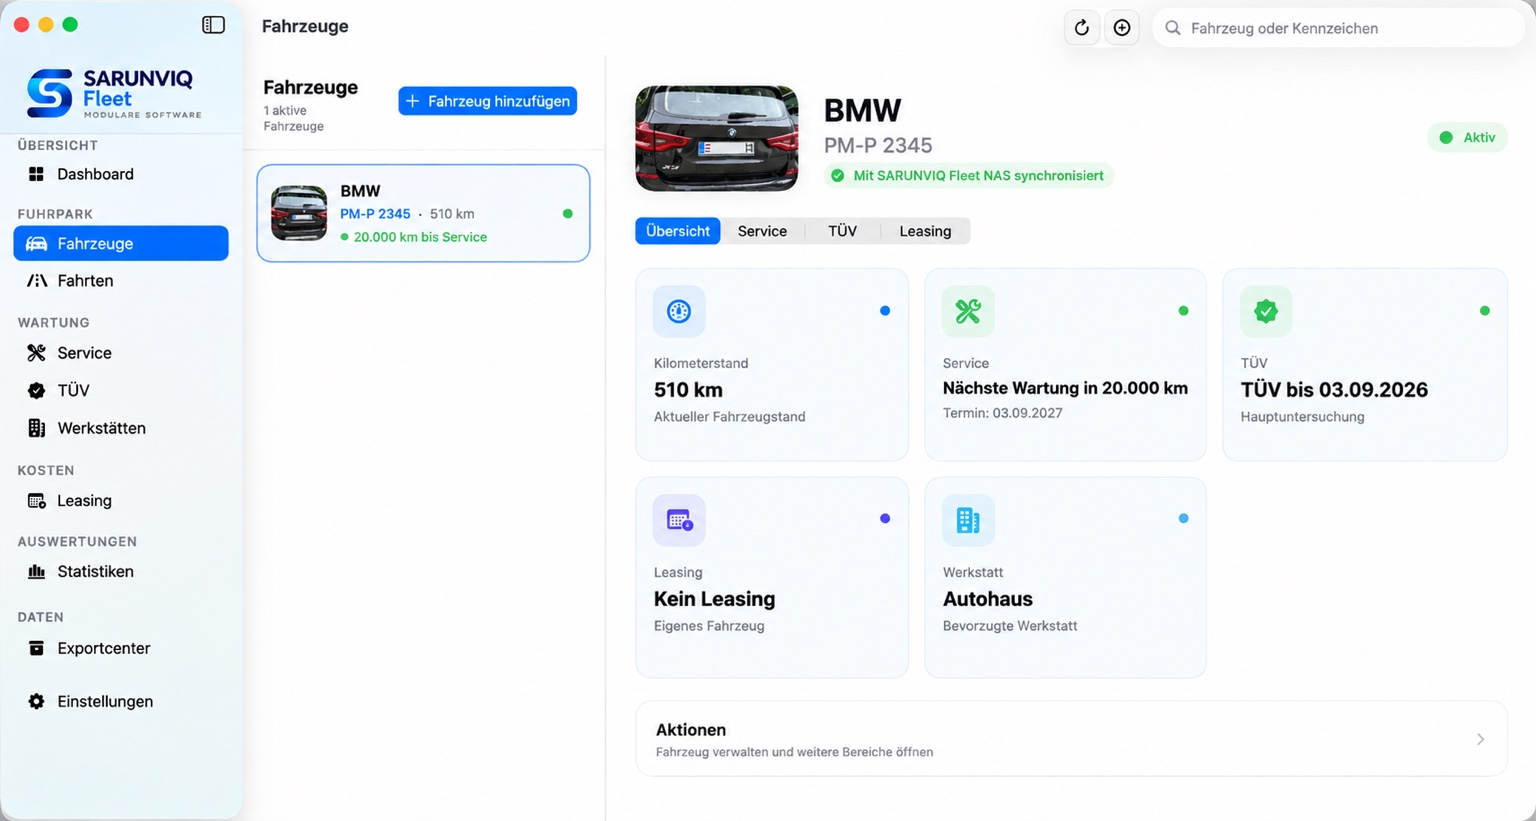1536x821 pixels.
Task: Select the BMW vehicle card in the list
Action: point(423,213)
